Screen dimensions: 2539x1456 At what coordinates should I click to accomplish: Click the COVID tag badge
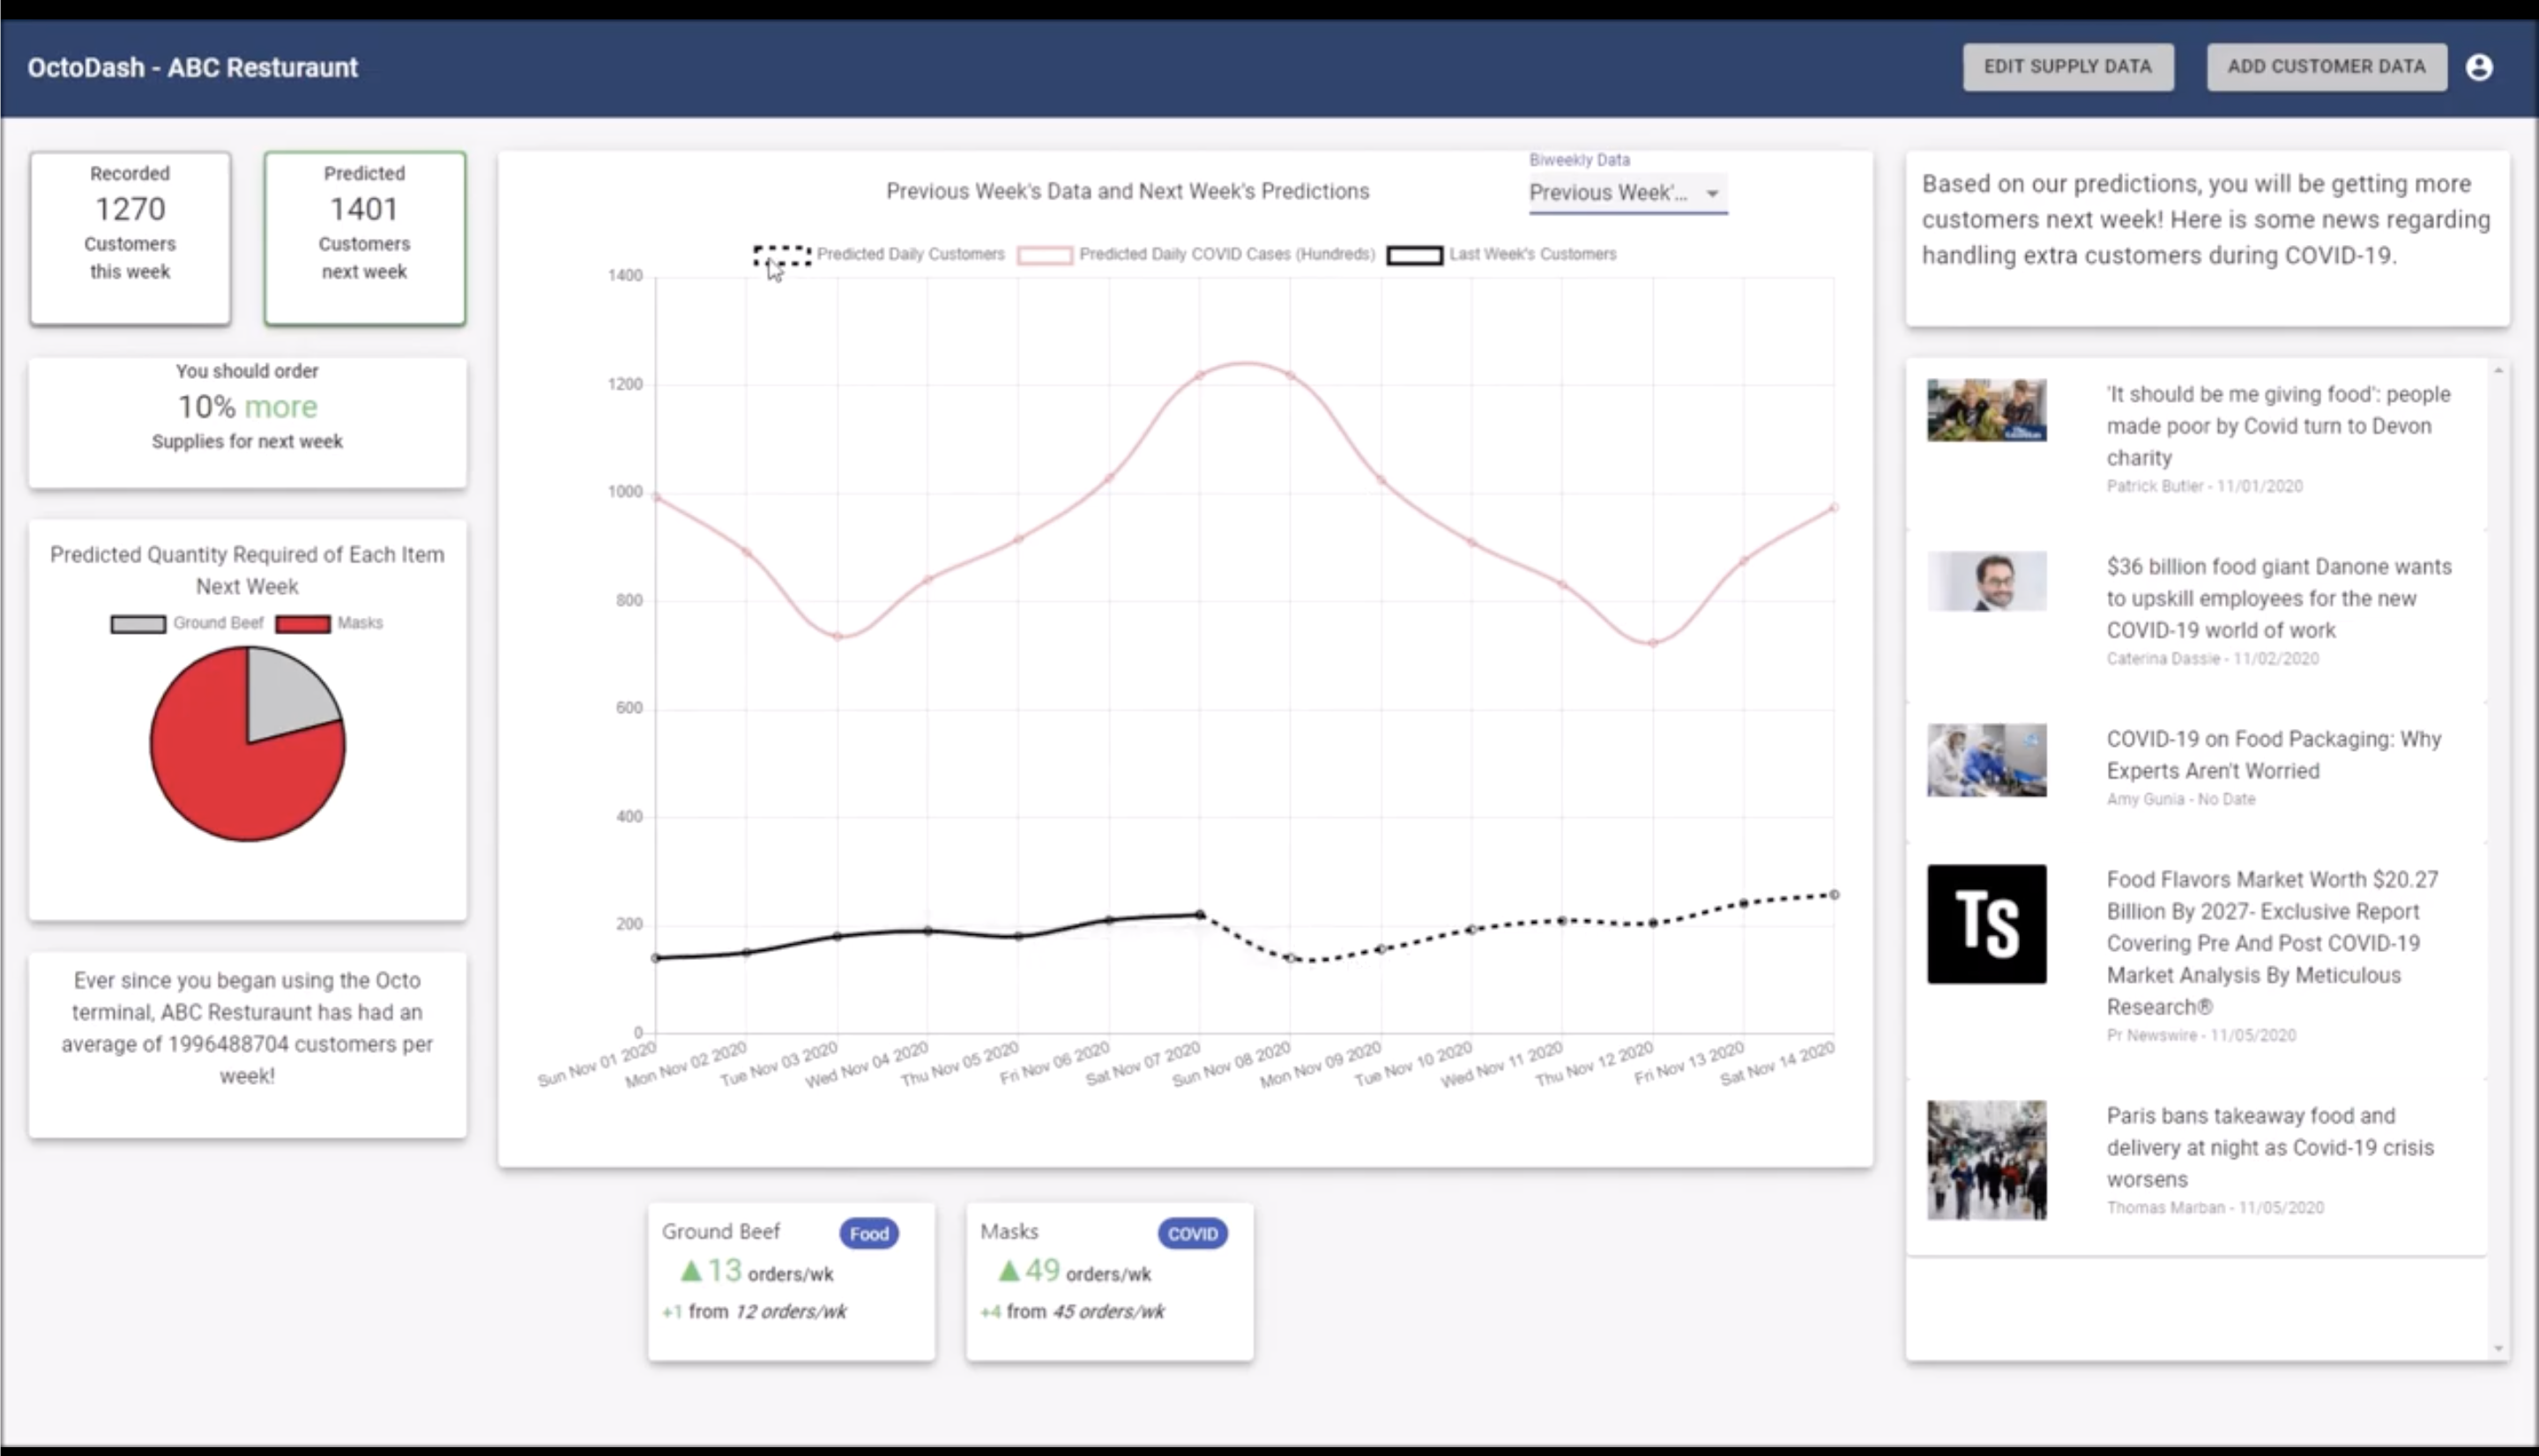click(x=1192, y=1234)
